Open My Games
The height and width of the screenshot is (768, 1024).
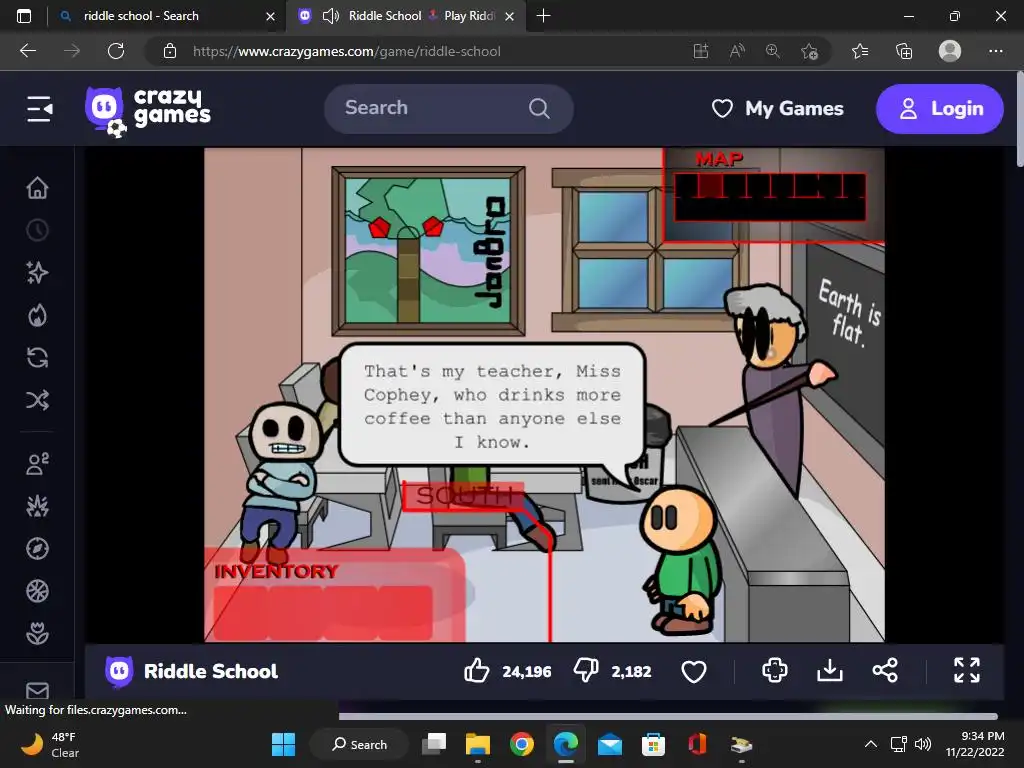click(x=777, y=108)
